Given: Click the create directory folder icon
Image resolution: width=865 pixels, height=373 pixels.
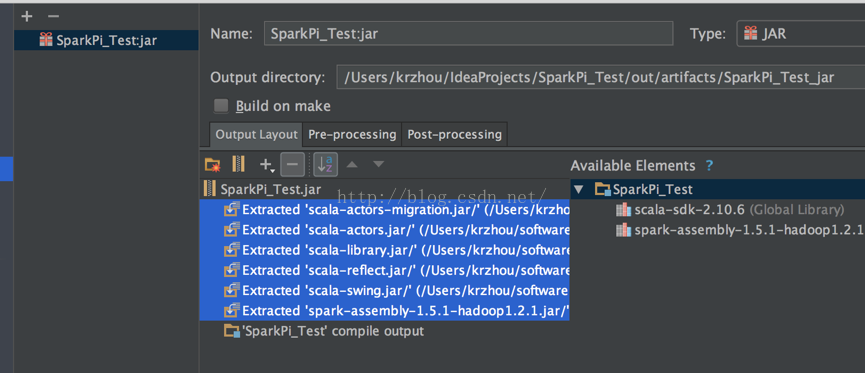Looking at the screenshot, I should 212,164.
